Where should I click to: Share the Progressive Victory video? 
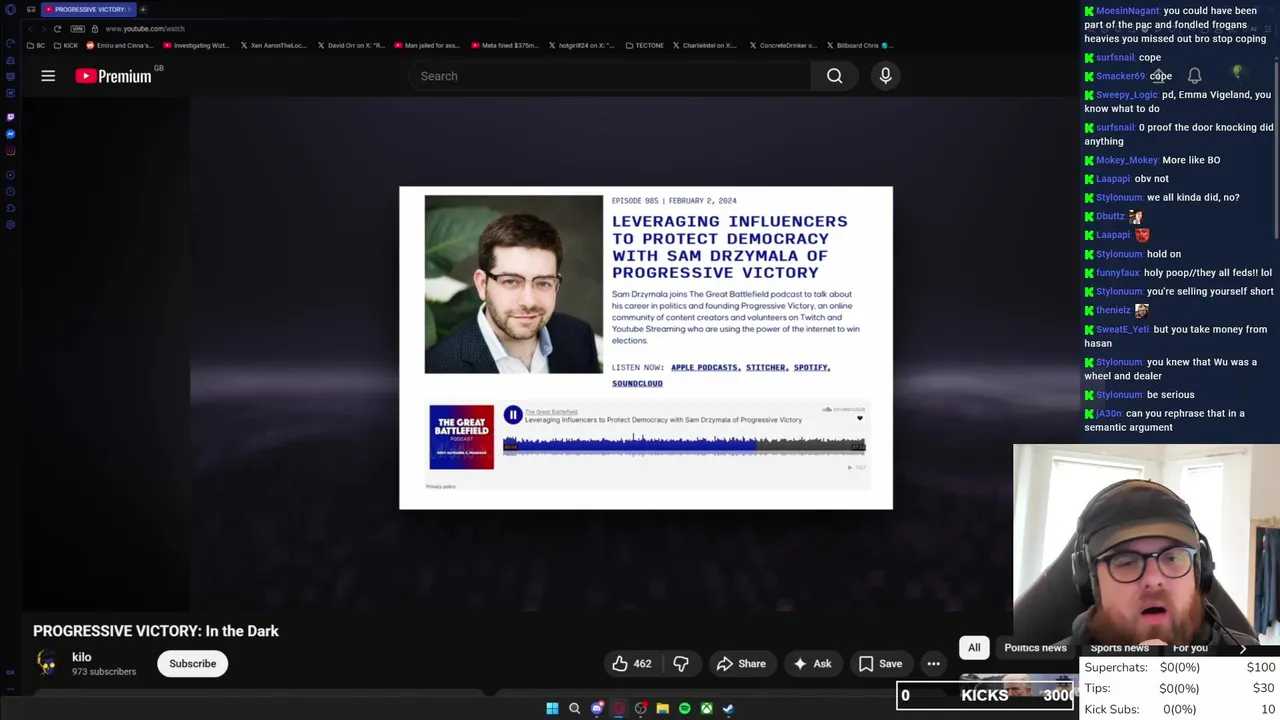741,664
